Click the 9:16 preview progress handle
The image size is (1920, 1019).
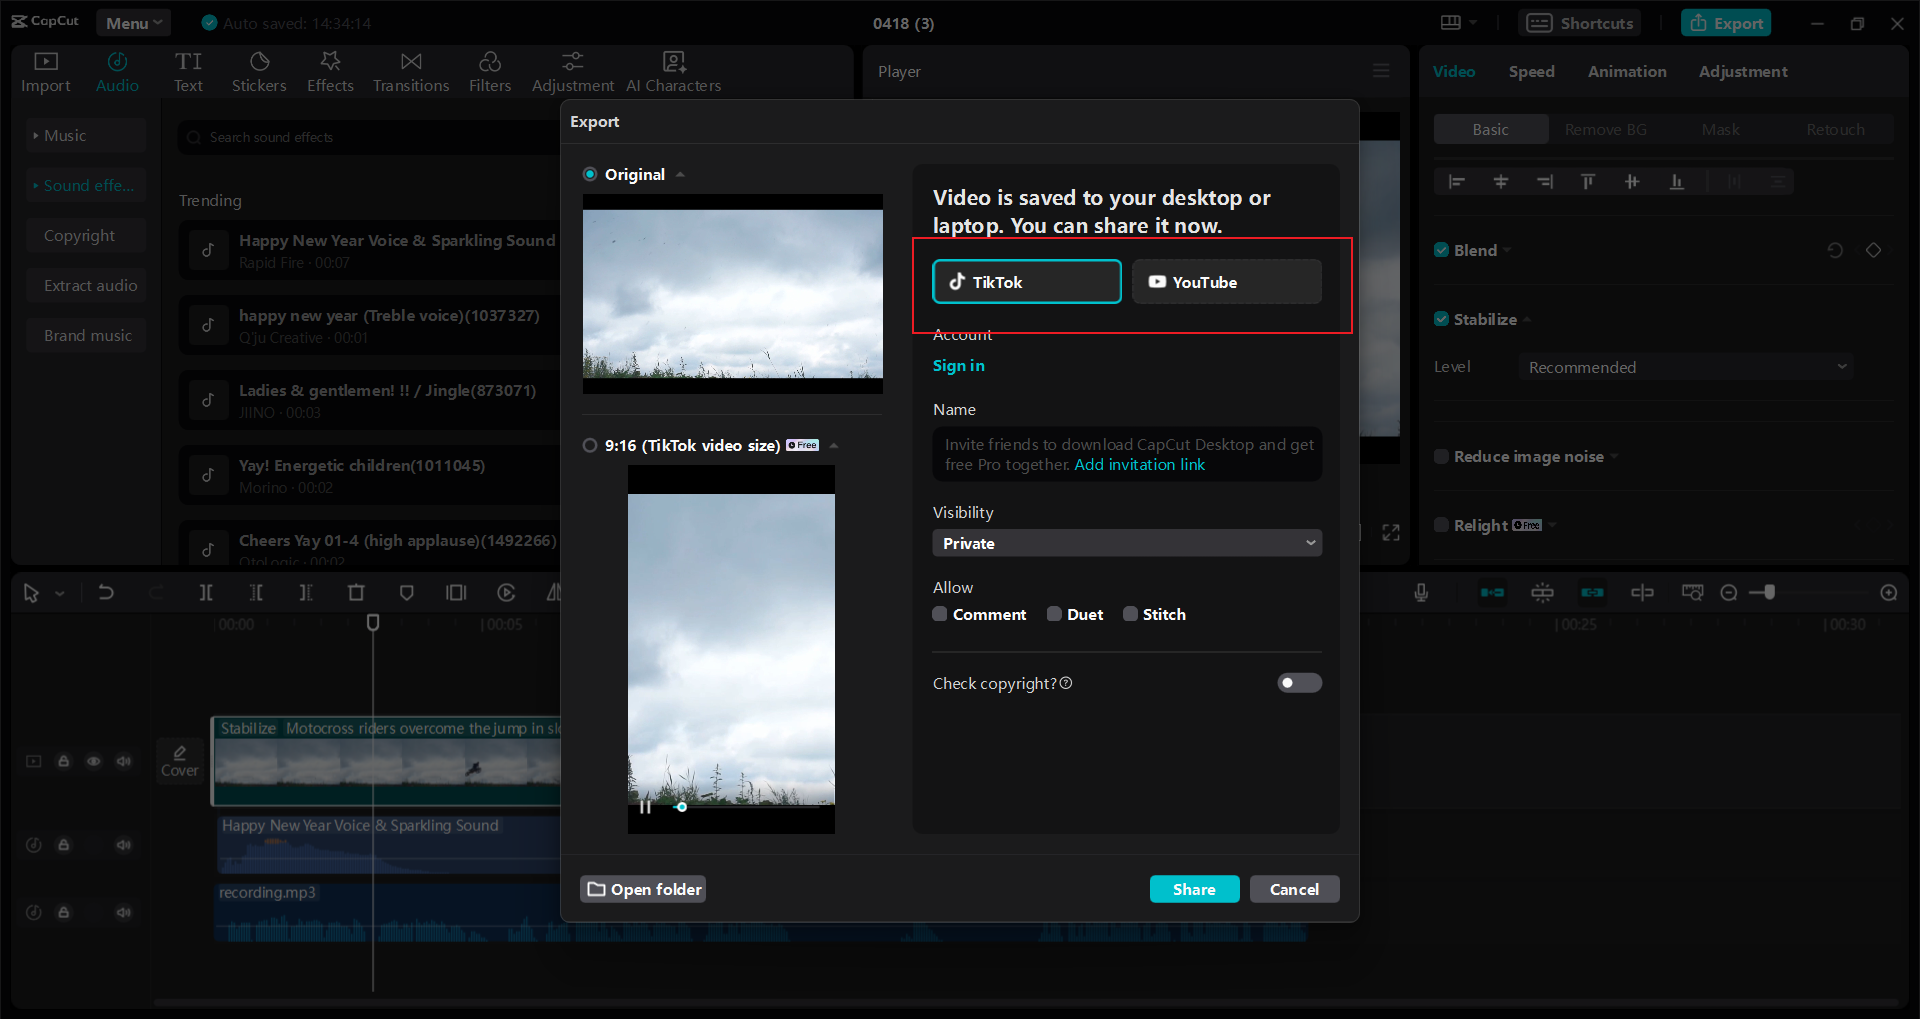coord(681,807)
